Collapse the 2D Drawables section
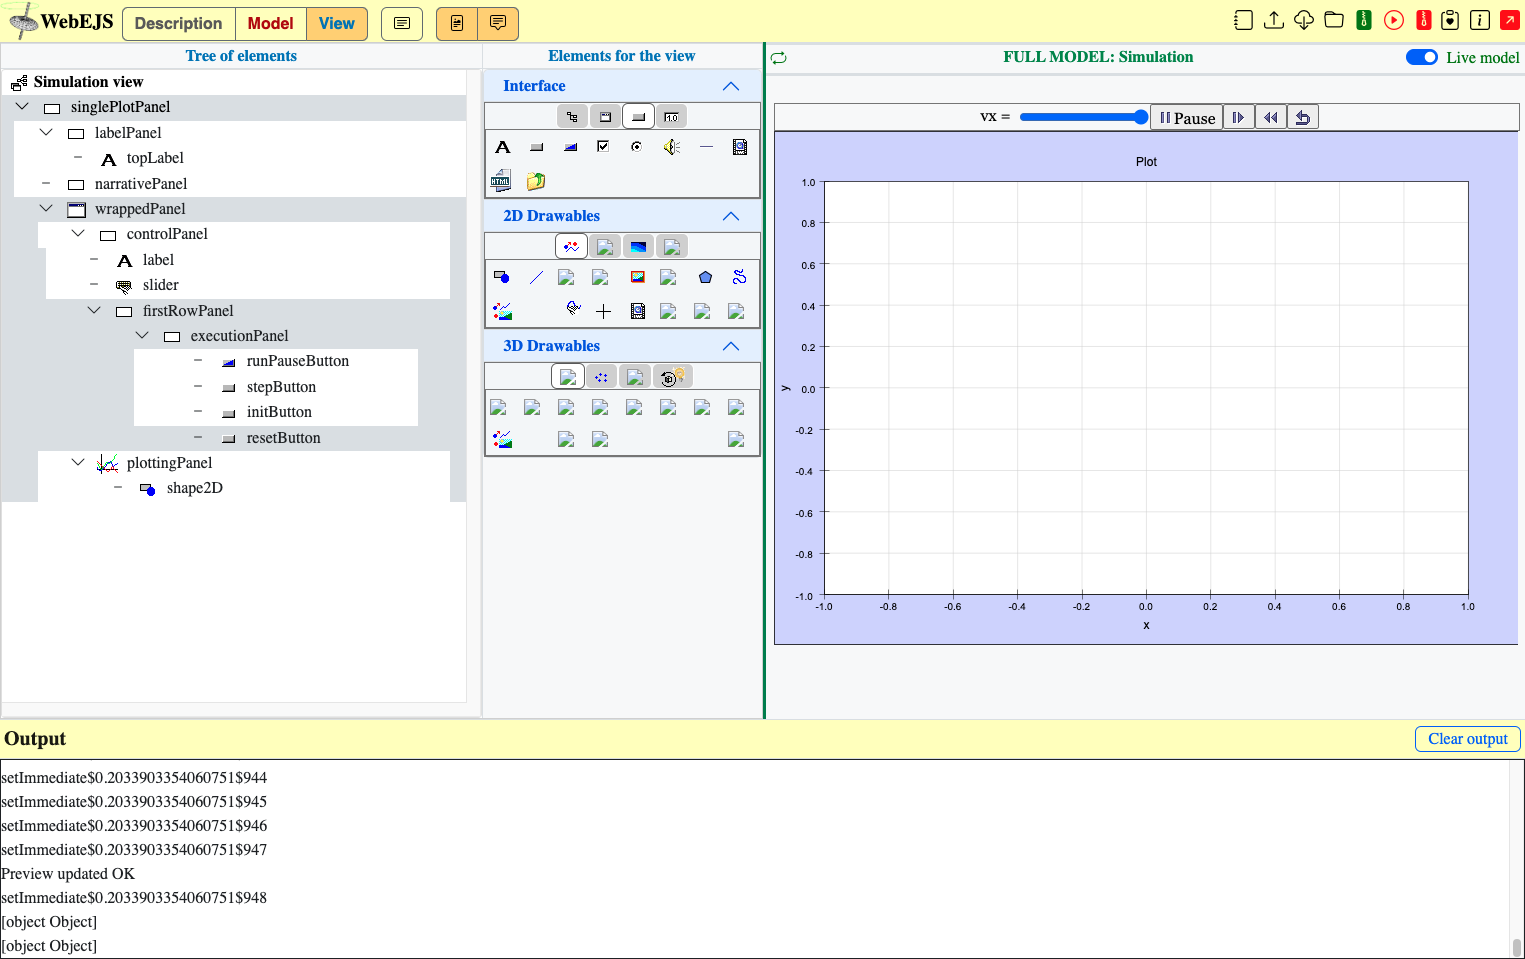The height and width of the screenshot is (959, 1525). [x=731, y=216]
